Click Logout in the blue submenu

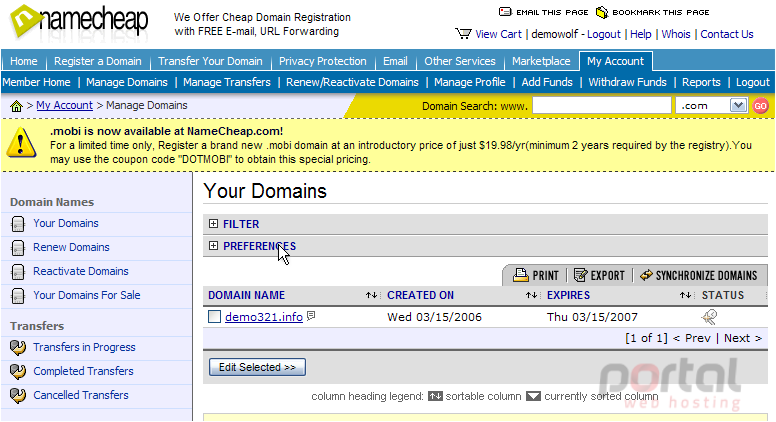tap(753, 82)
